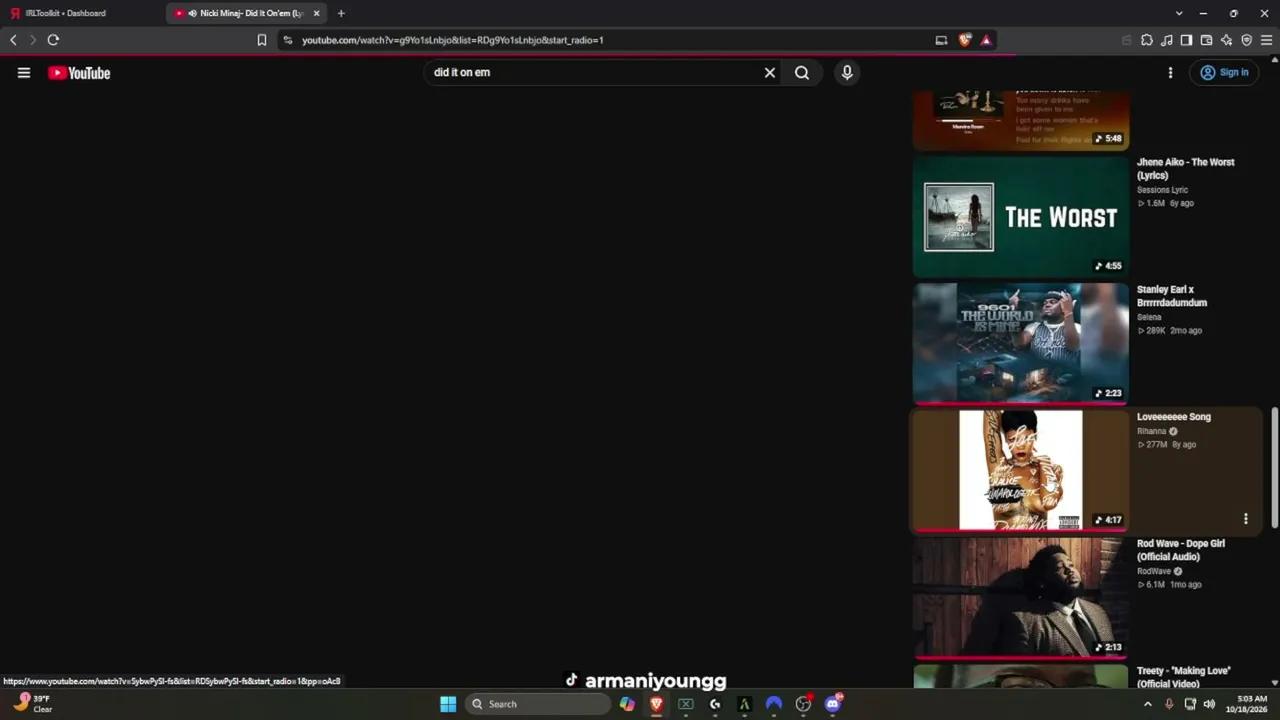Open YouTube settings three-dot menu near Sign in
The image size is (1280, 720).
[x=1170, y=72]
